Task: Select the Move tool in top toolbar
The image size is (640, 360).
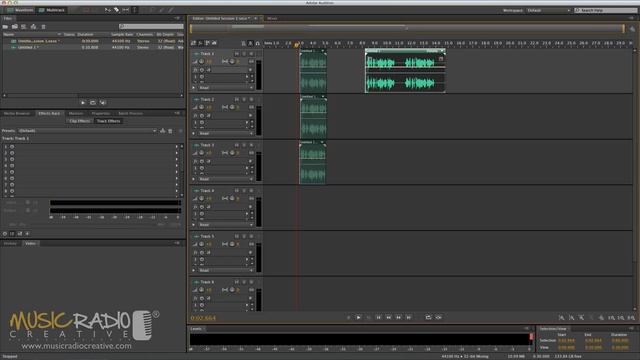Action: [108, 10]
